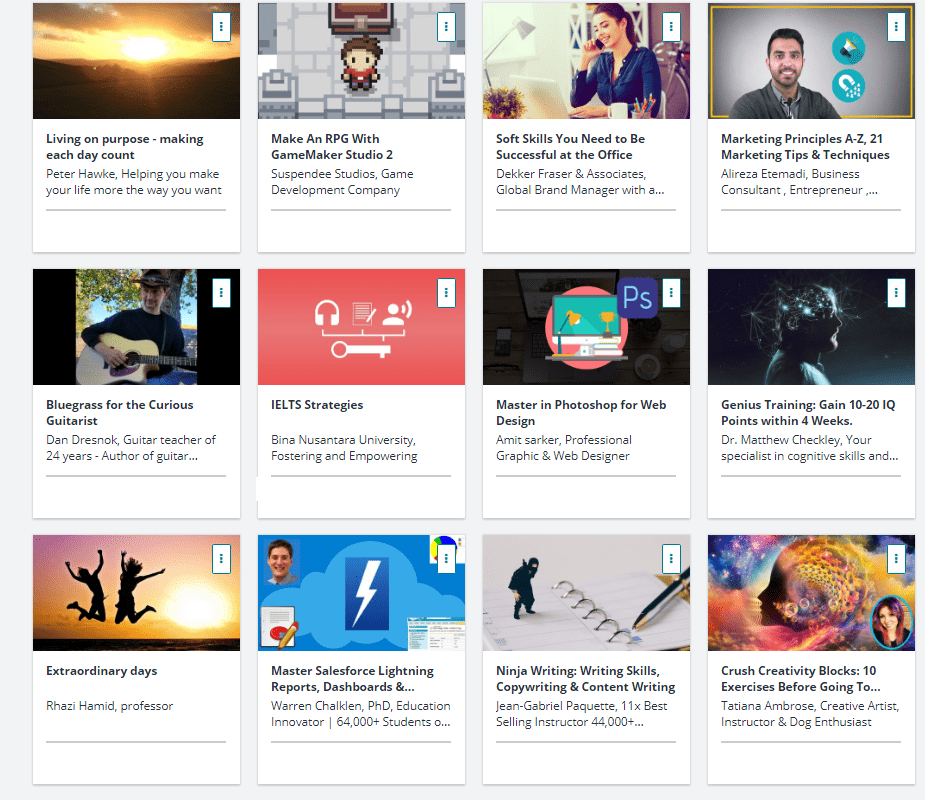
Task: Open three-dot menu on Extraordinary days card
Action: (x=222, y=559)
